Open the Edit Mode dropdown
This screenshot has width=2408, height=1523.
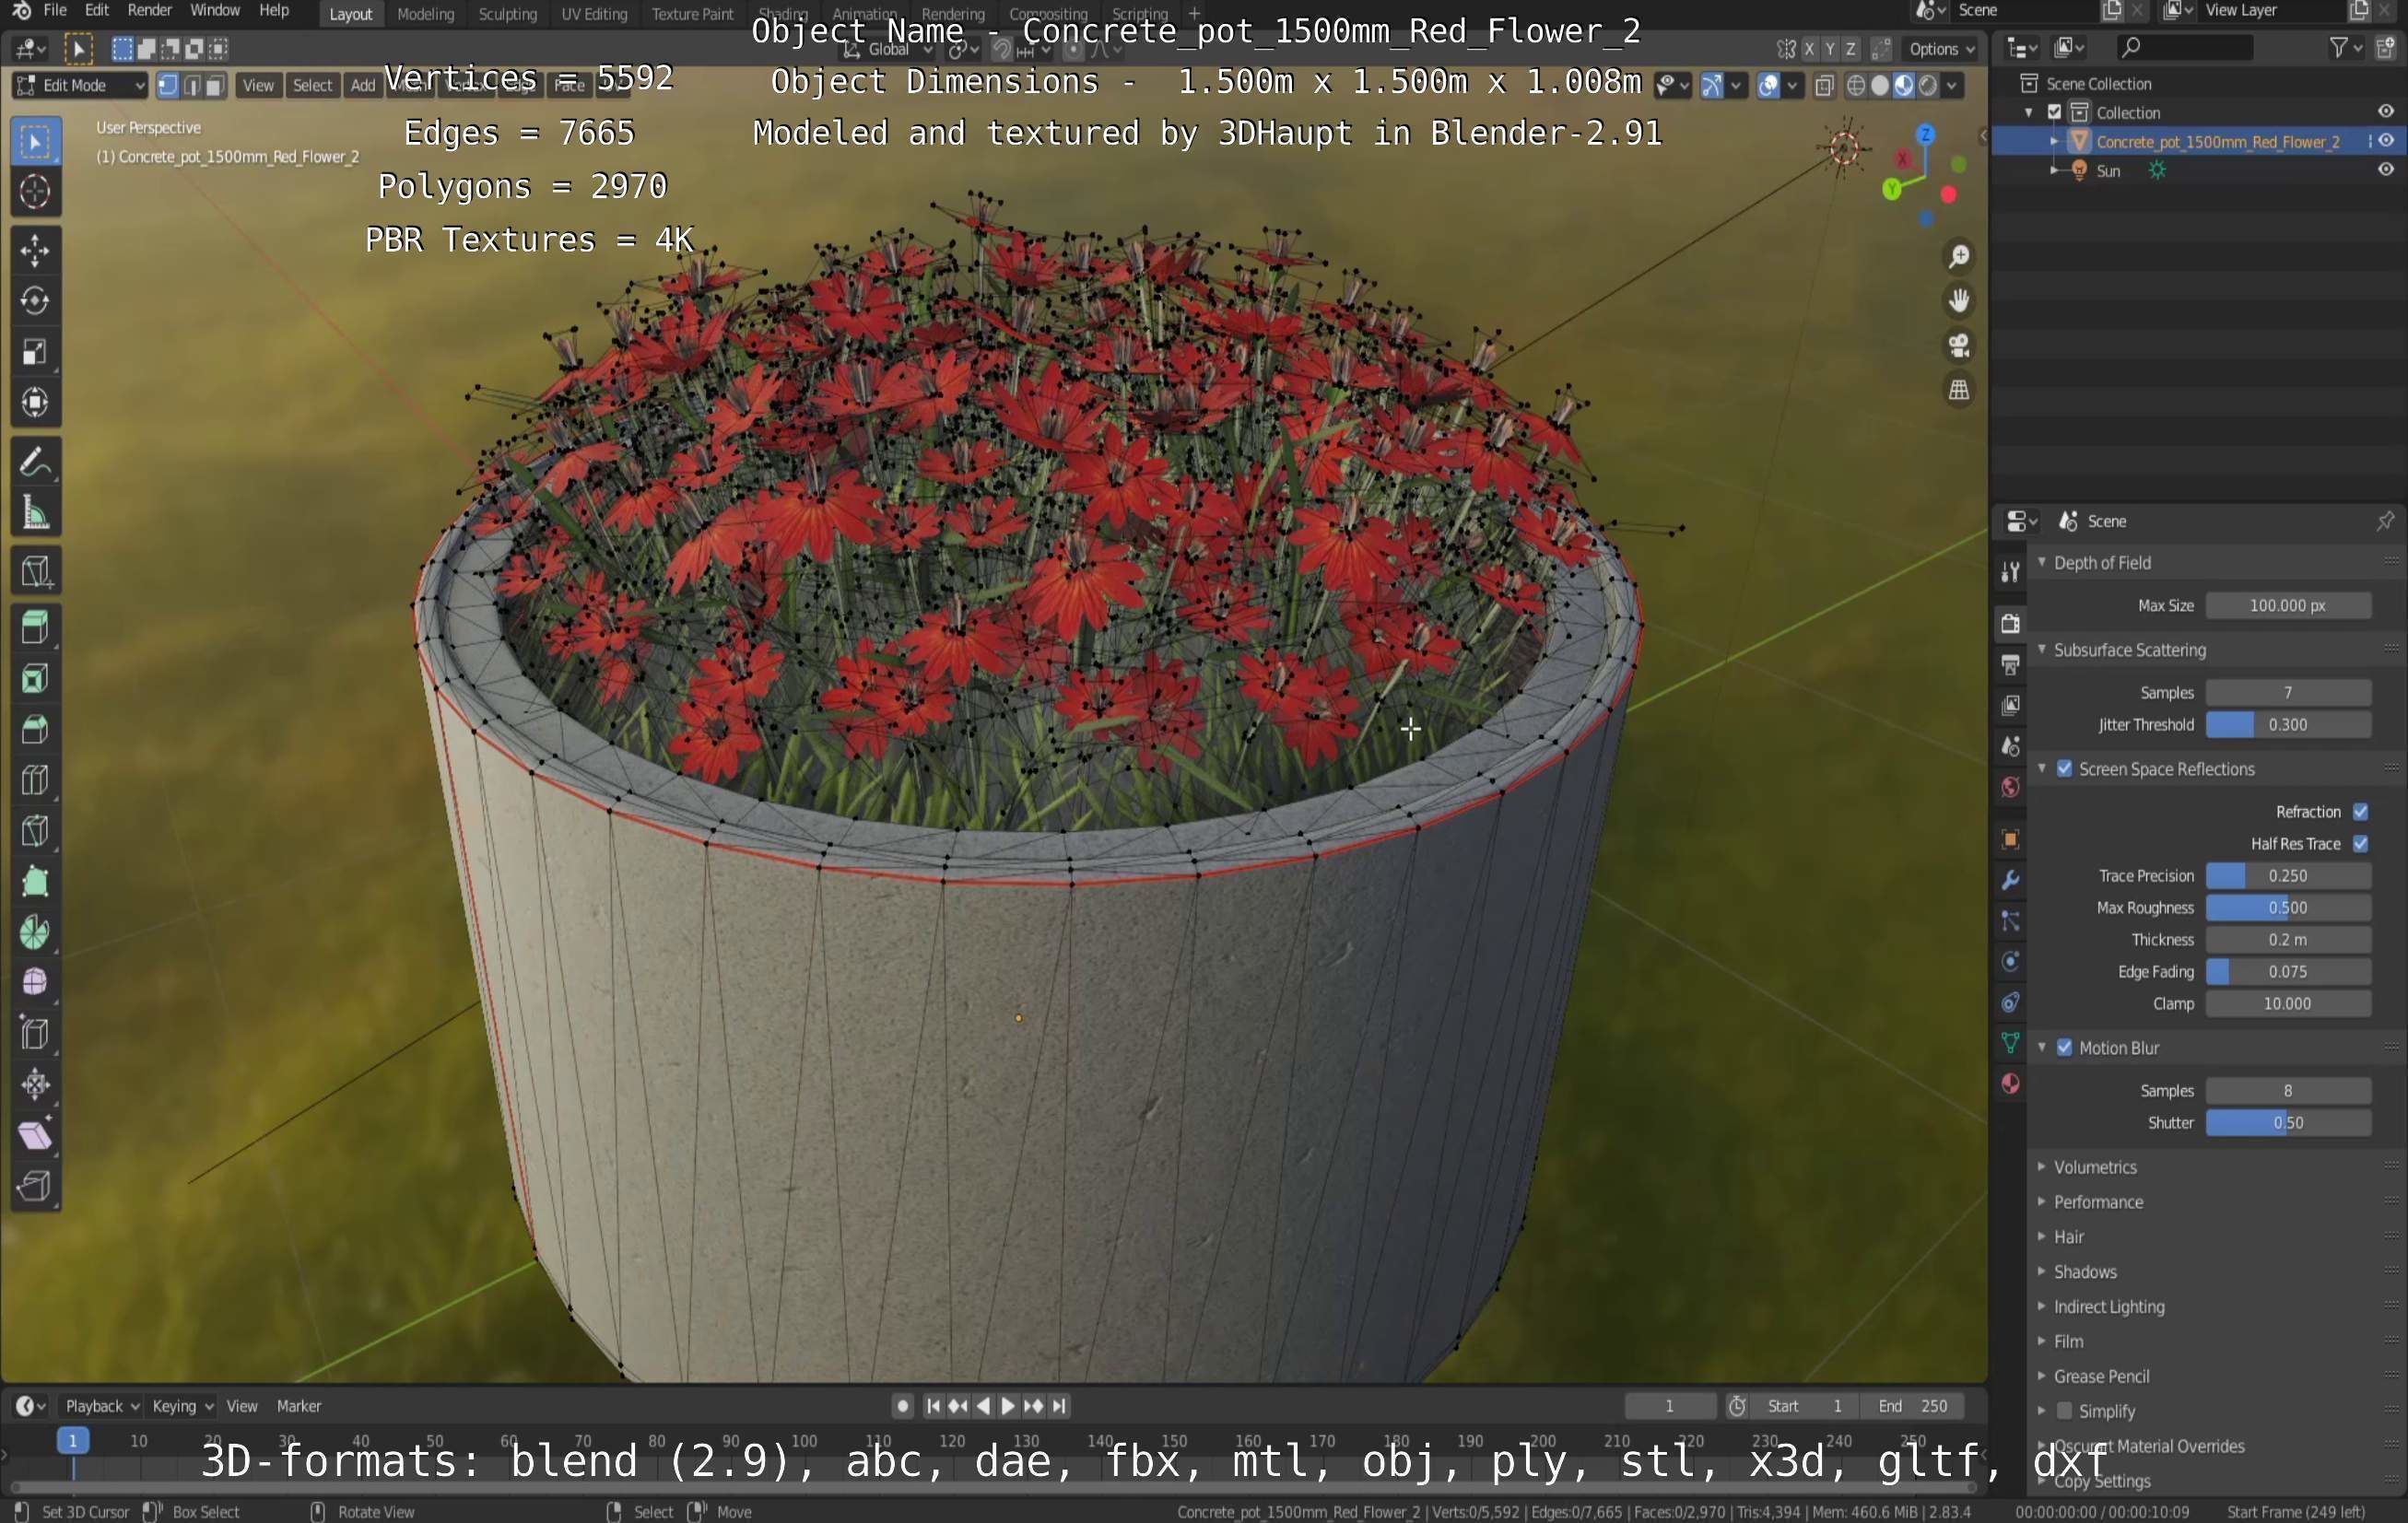(80, 85)
